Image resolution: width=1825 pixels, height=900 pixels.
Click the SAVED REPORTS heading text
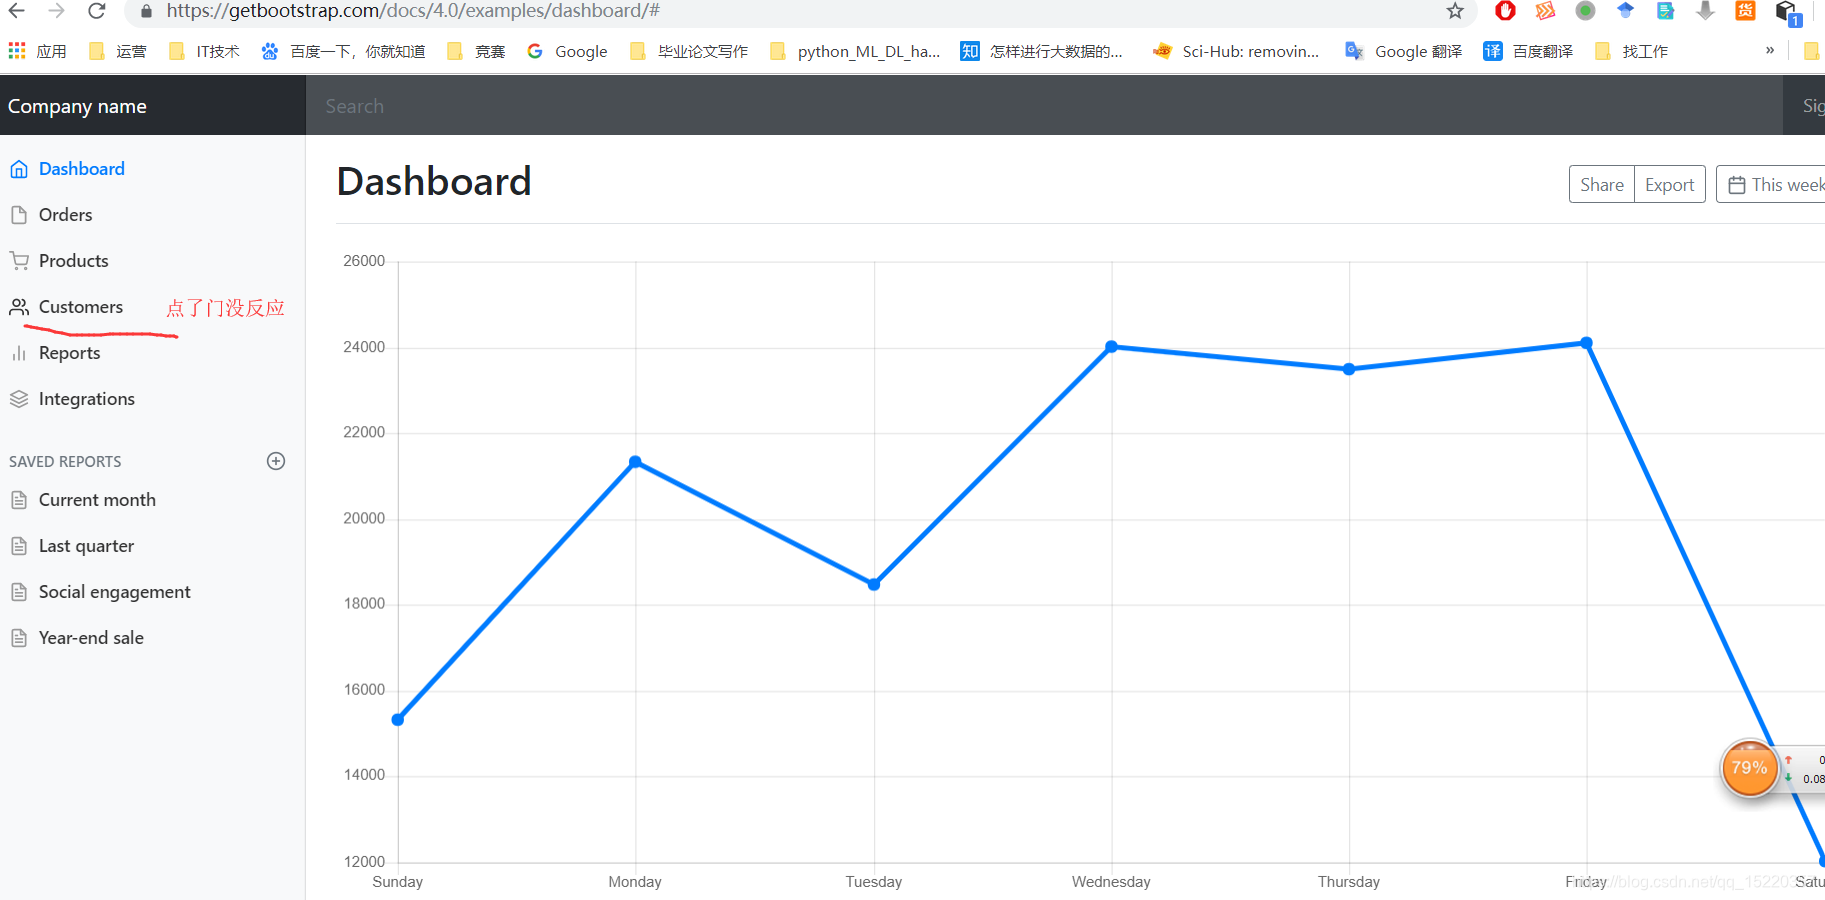(x=65, y=462)
